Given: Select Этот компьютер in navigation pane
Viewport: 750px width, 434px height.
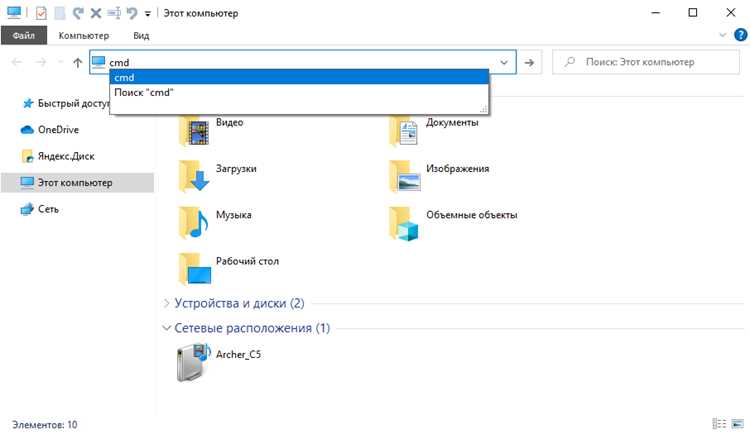Looking at the screenshot, I should 77,183.
